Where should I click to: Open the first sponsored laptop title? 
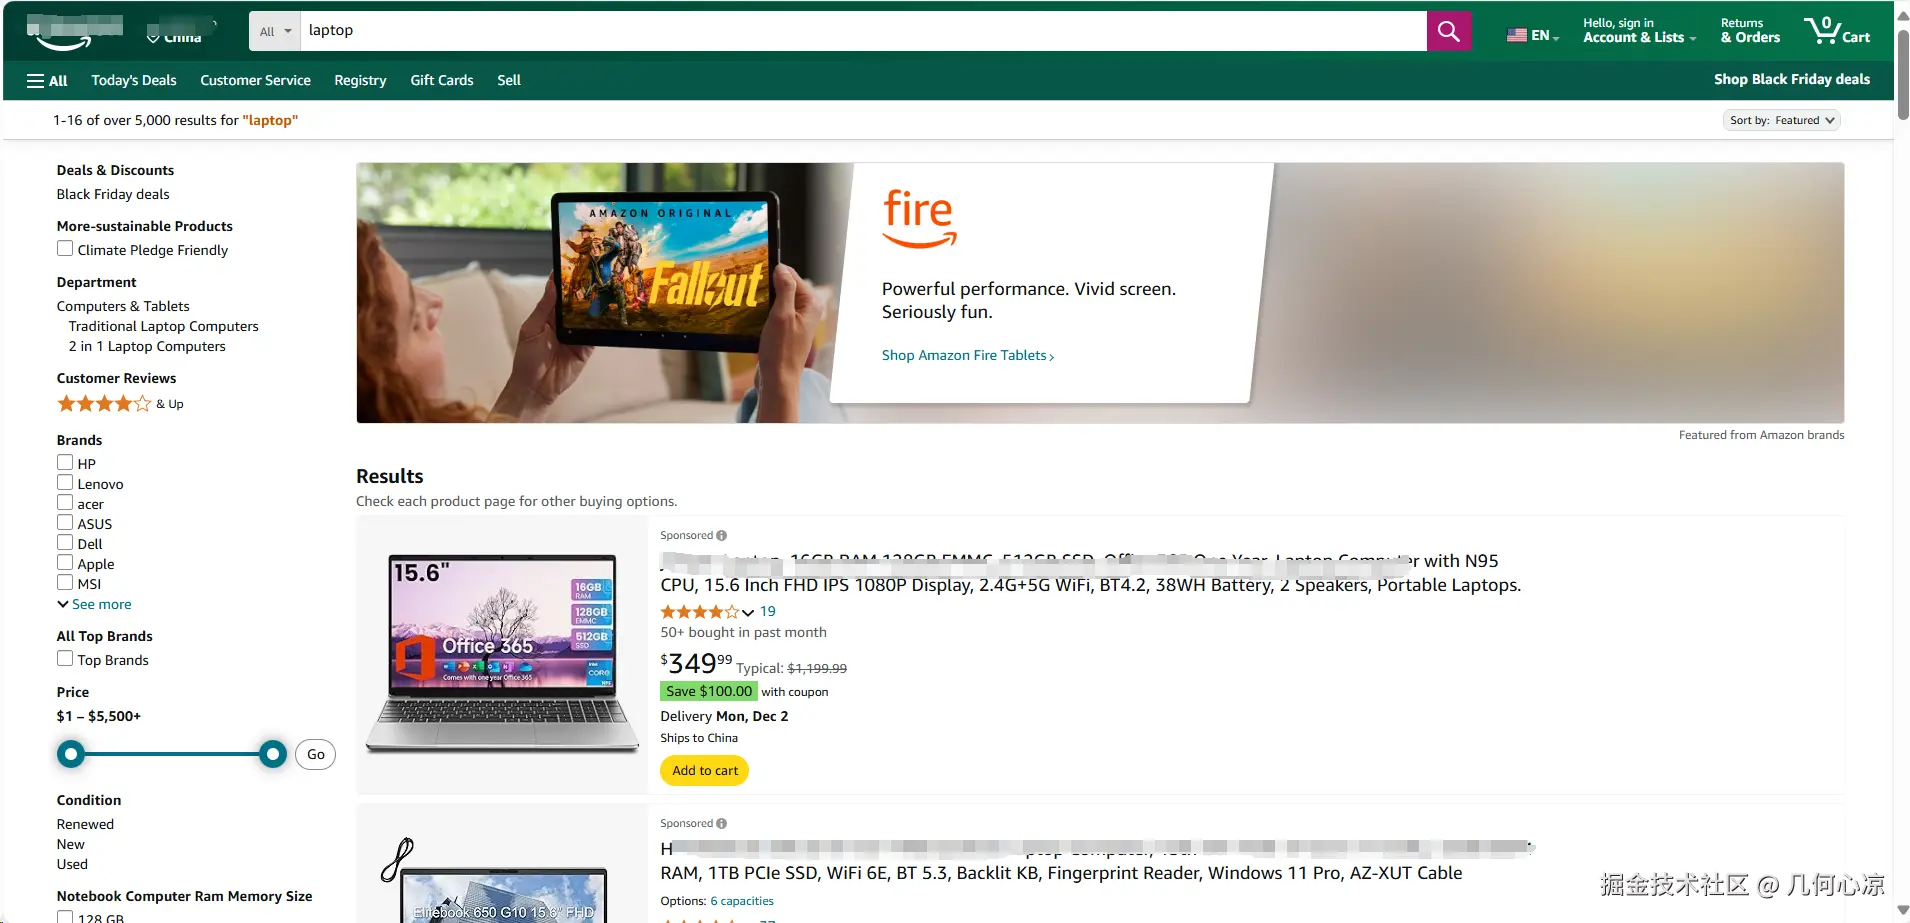point(1090,573)
